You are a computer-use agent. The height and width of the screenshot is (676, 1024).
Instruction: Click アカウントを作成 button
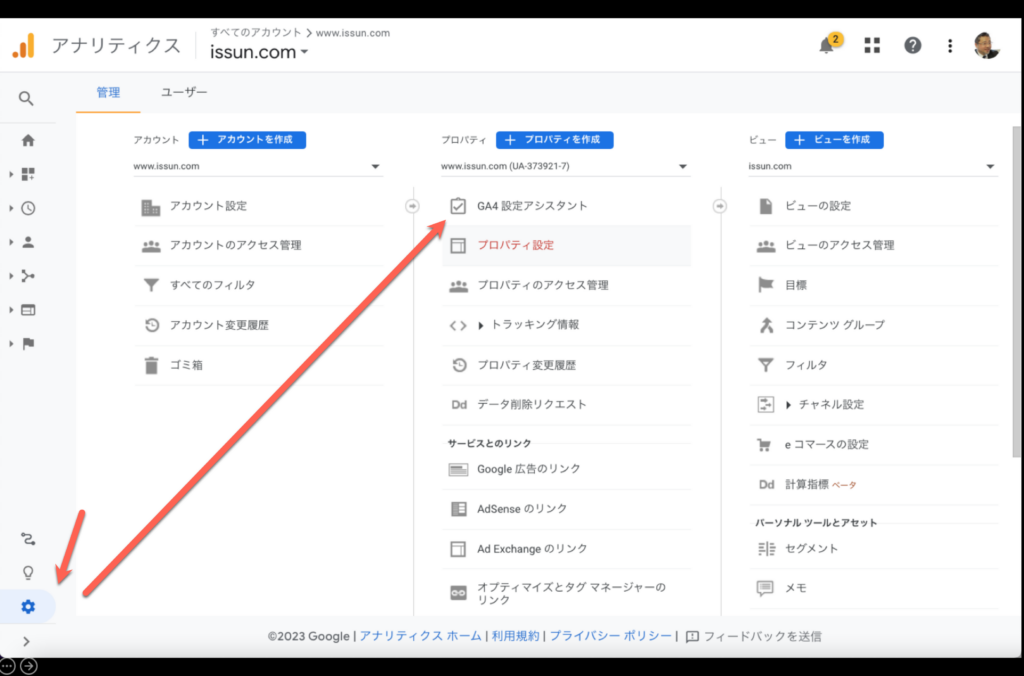pos(248,140)
